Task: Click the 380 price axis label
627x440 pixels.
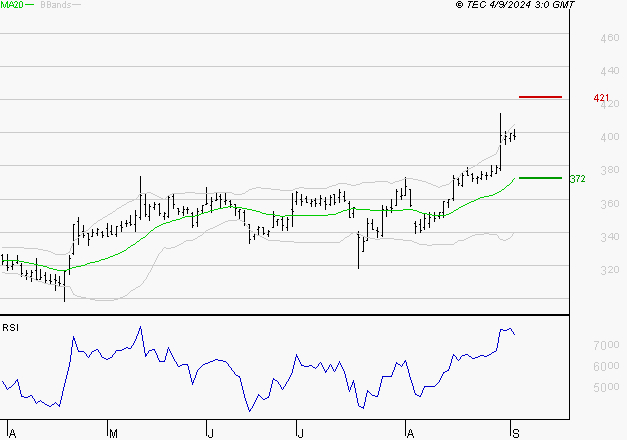Action: pyautogui.click(x=609, y=170)
